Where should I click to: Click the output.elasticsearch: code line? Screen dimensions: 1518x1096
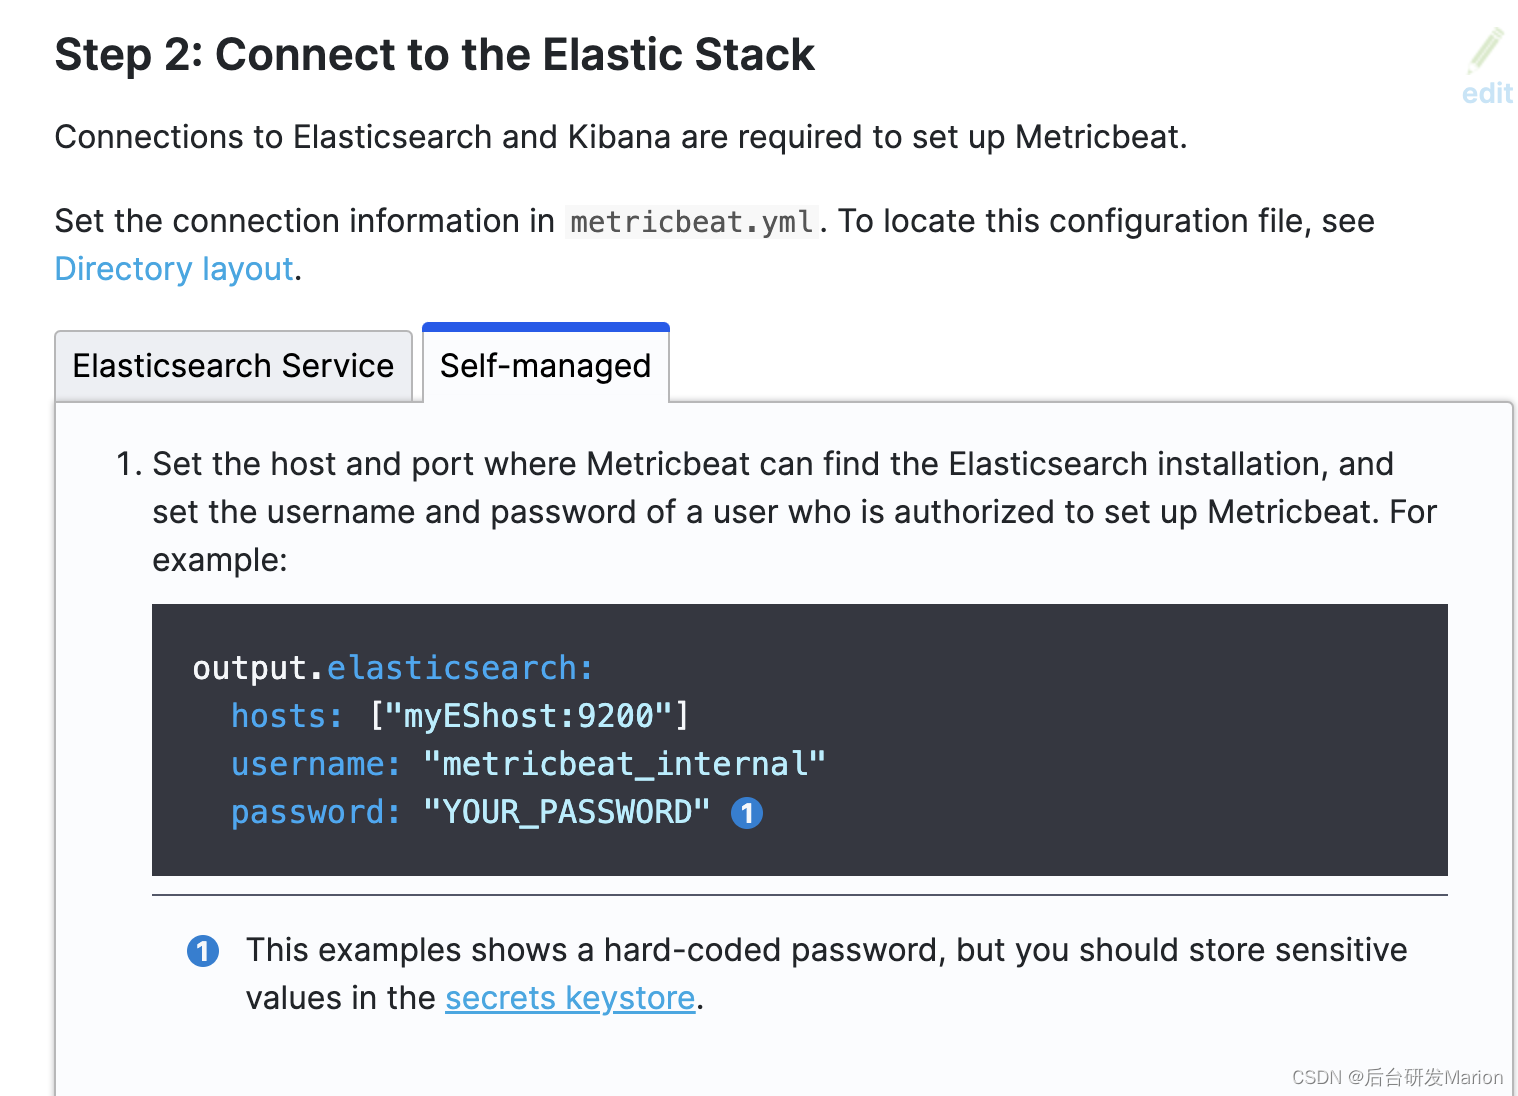pyautogui.click(x=393, y=668)
